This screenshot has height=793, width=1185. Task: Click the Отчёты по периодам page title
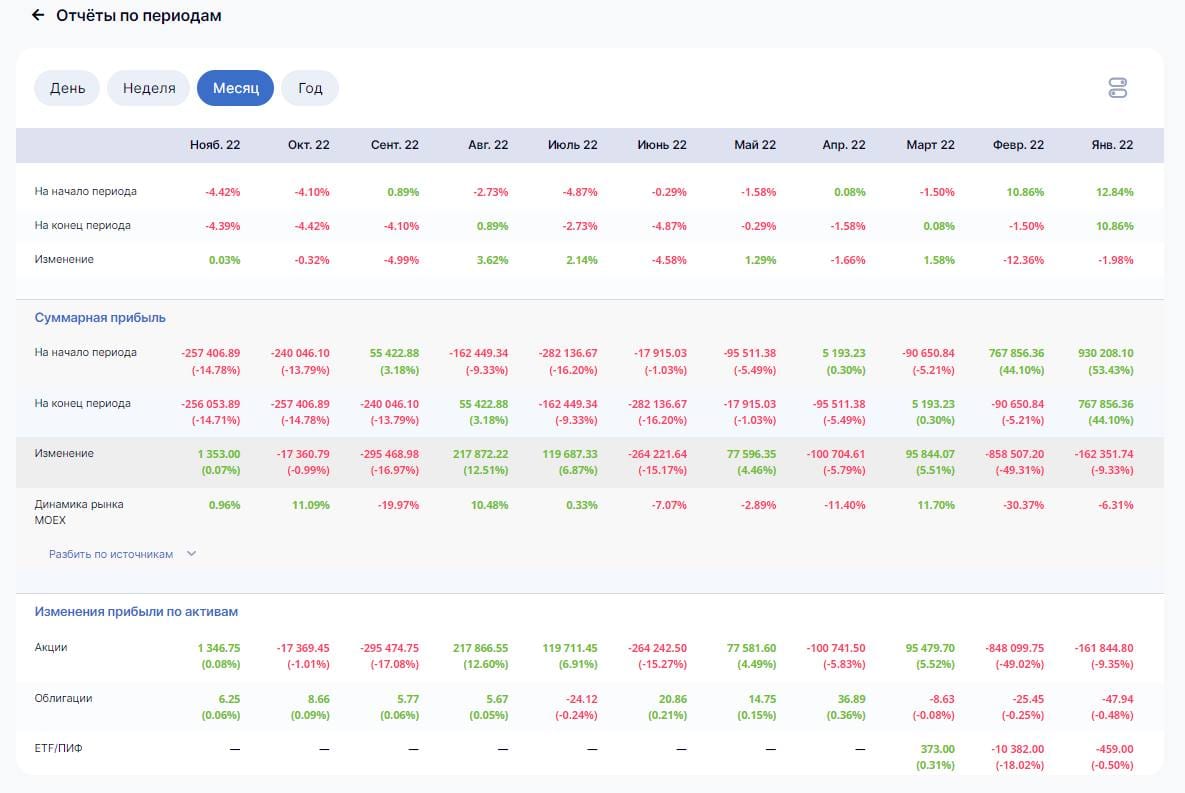click(139, 16)
